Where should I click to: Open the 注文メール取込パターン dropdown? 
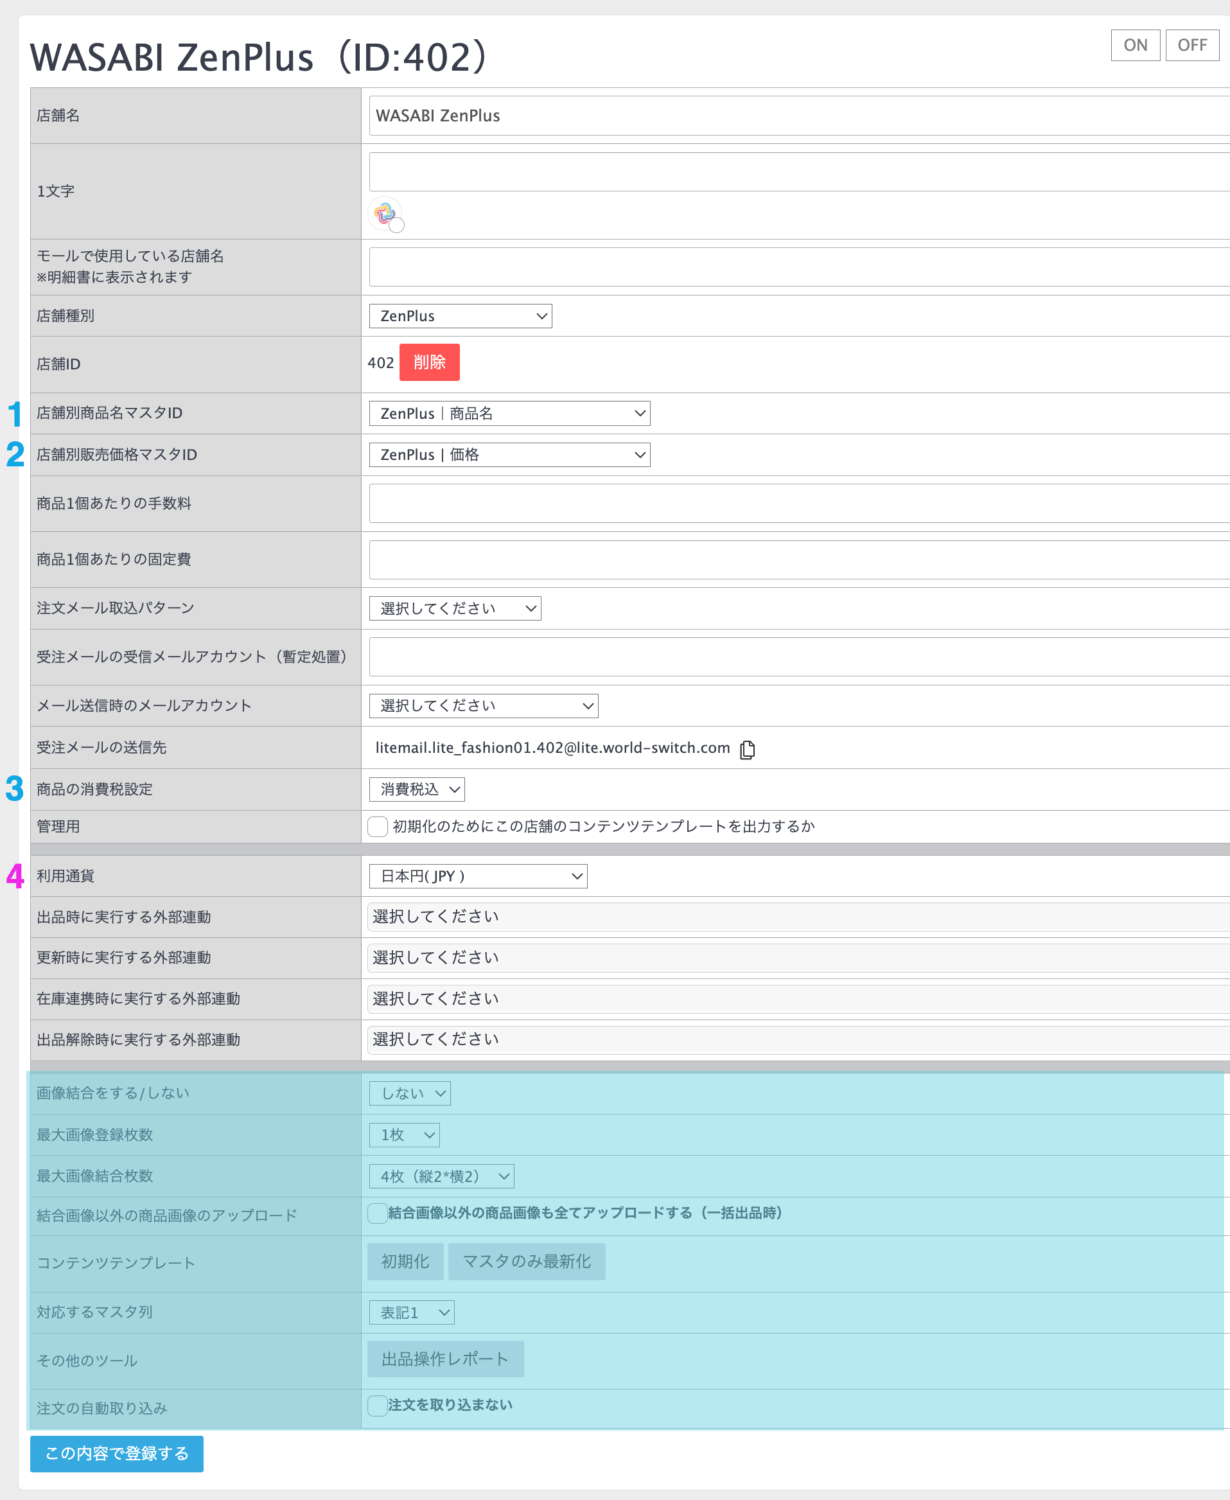(455, 608)
